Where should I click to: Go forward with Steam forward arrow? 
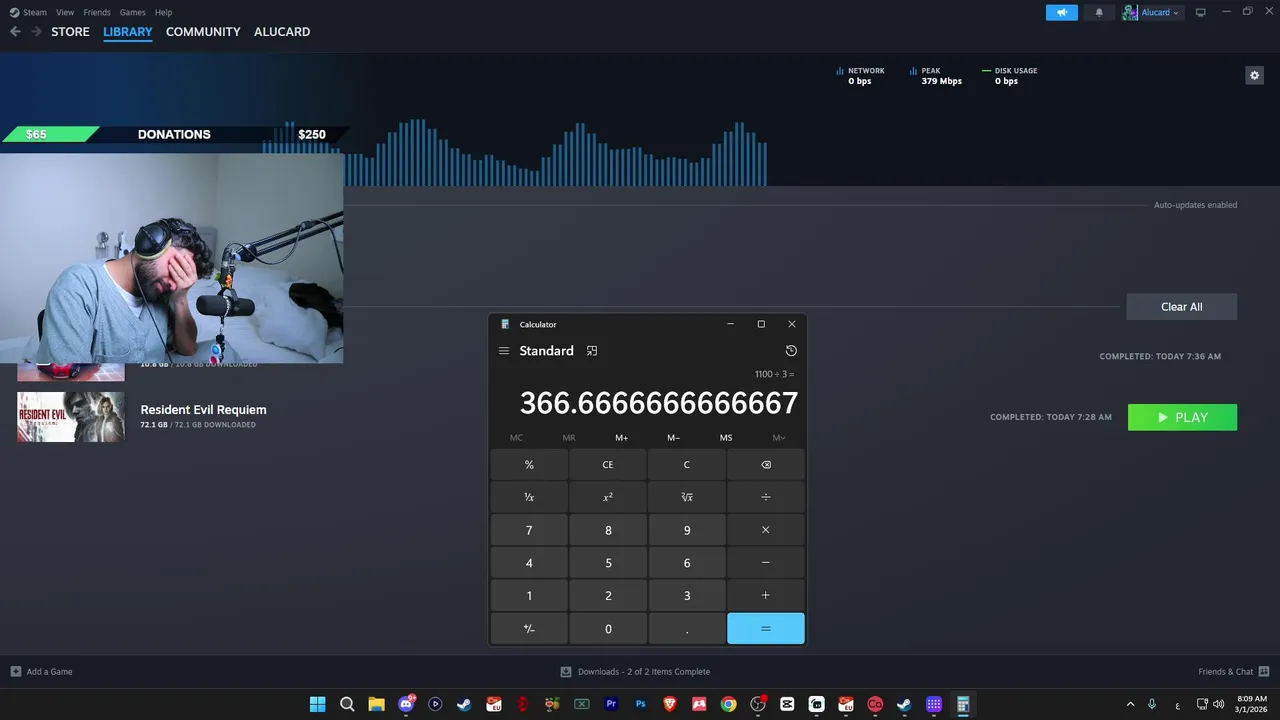click(36, 32)
